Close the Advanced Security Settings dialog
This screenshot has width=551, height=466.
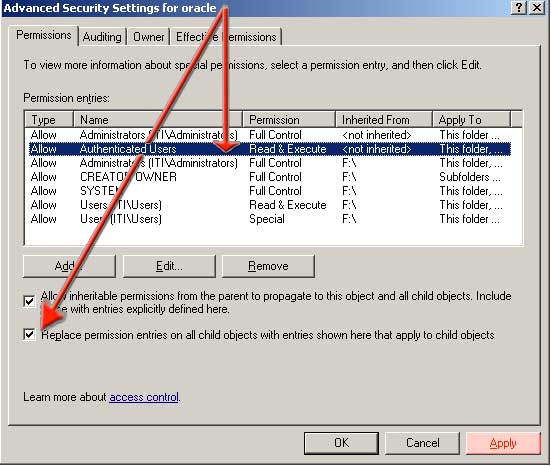[537, 7]
